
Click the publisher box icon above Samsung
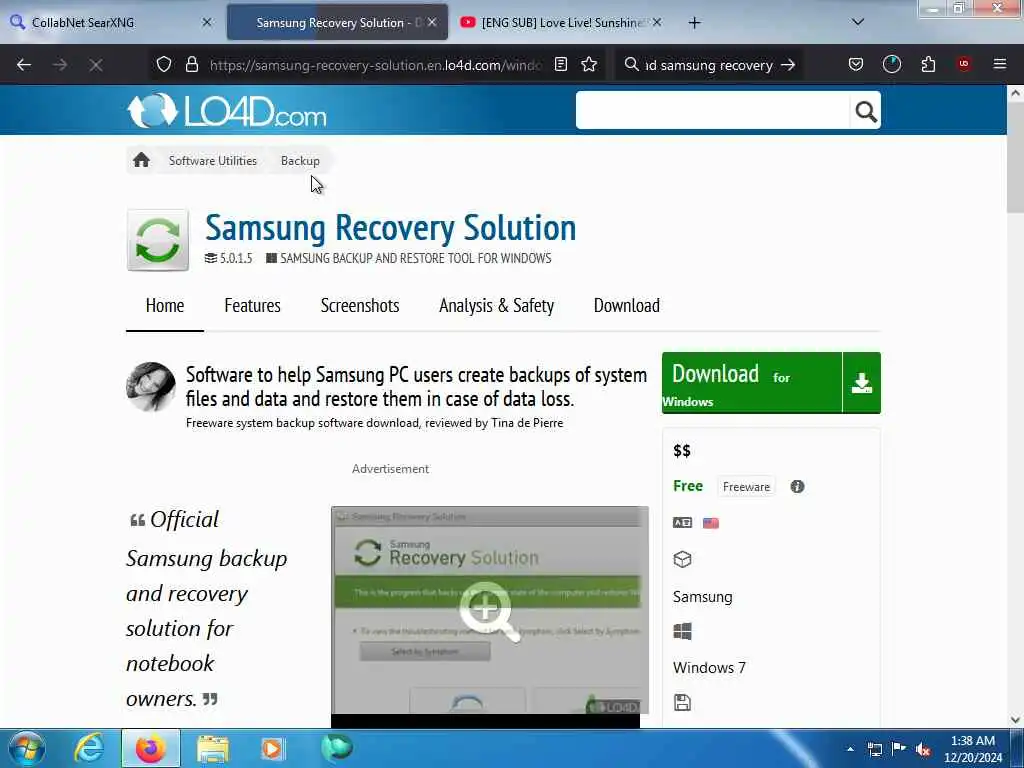[x=682, y=560]
